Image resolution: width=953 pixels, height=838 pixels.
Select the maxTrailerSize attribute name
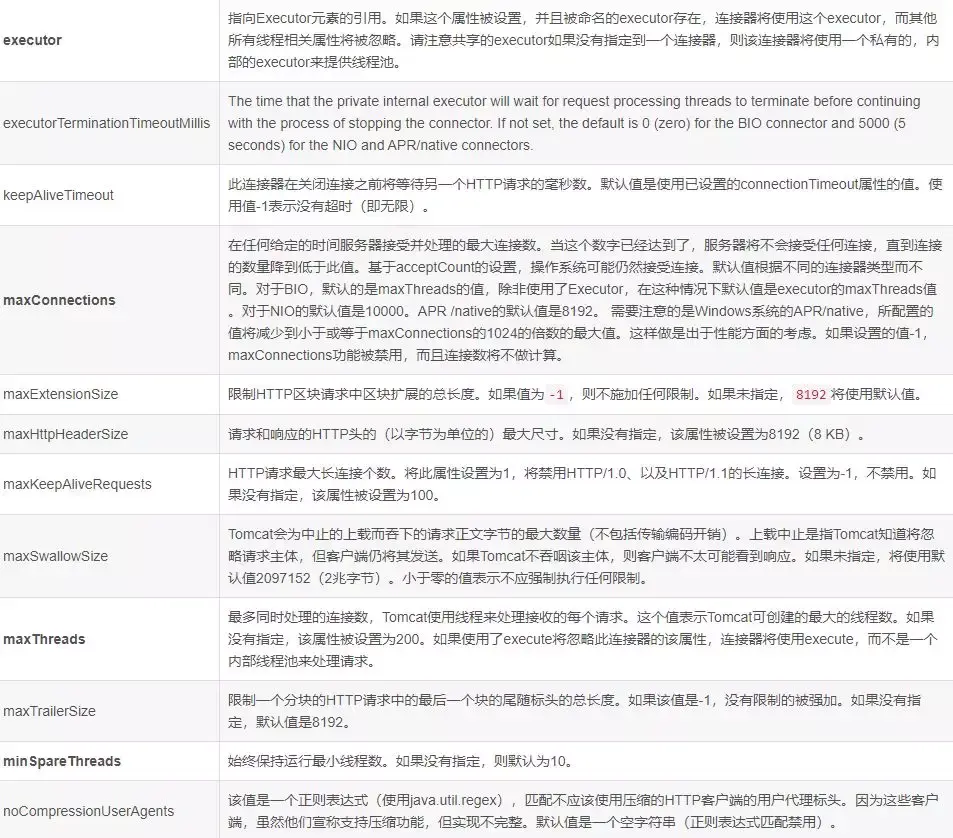click(x=49, y=711)
